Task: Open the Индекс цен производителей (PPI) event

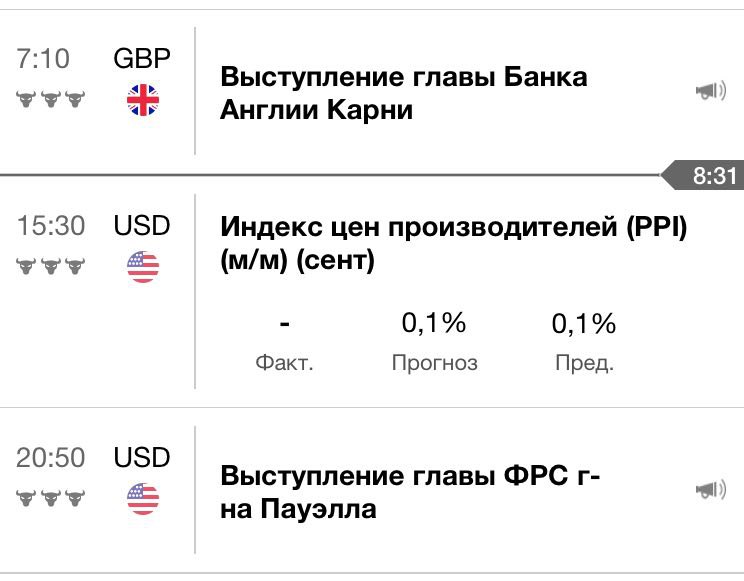Action: (454, 243)
